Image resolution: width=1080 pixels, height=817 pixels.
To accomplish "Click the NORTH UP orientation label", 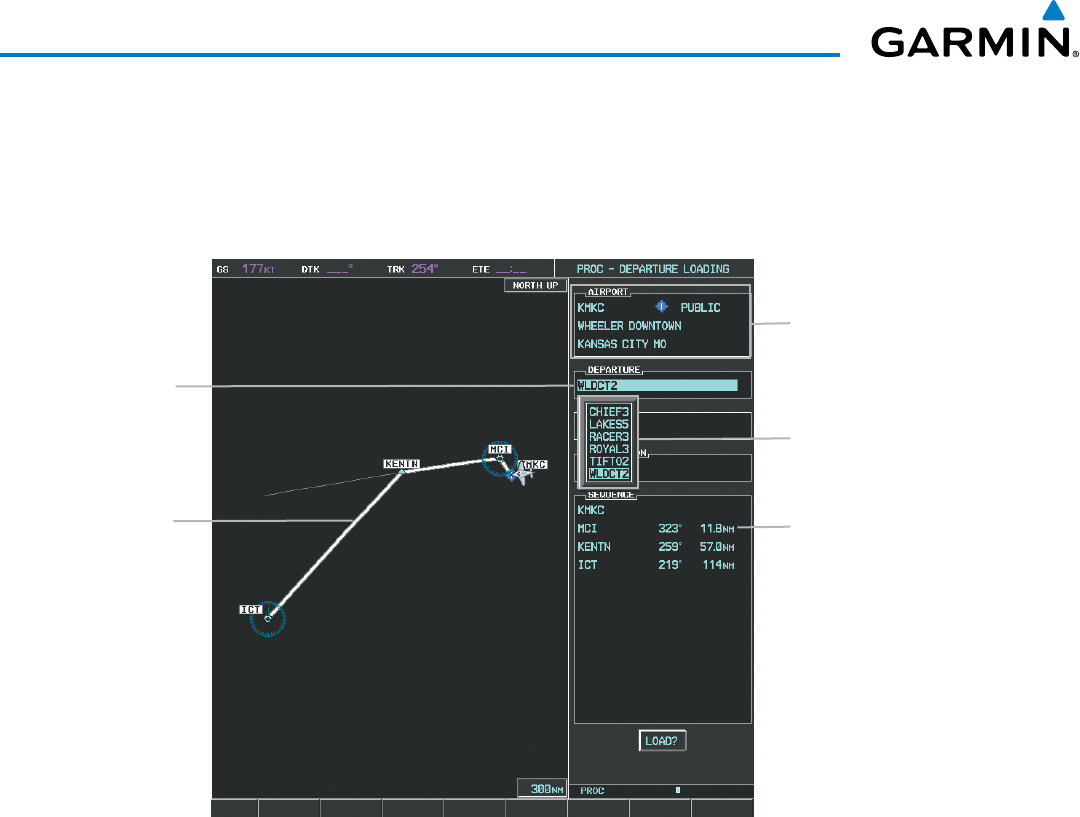I will pos(535,285).
